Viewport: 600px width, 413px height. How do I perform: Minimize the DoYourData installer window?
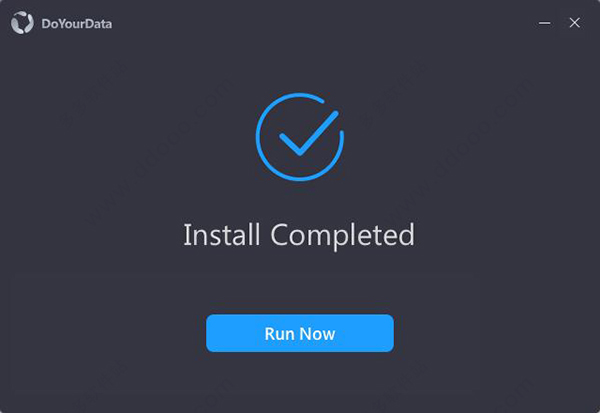coord(545,23)
